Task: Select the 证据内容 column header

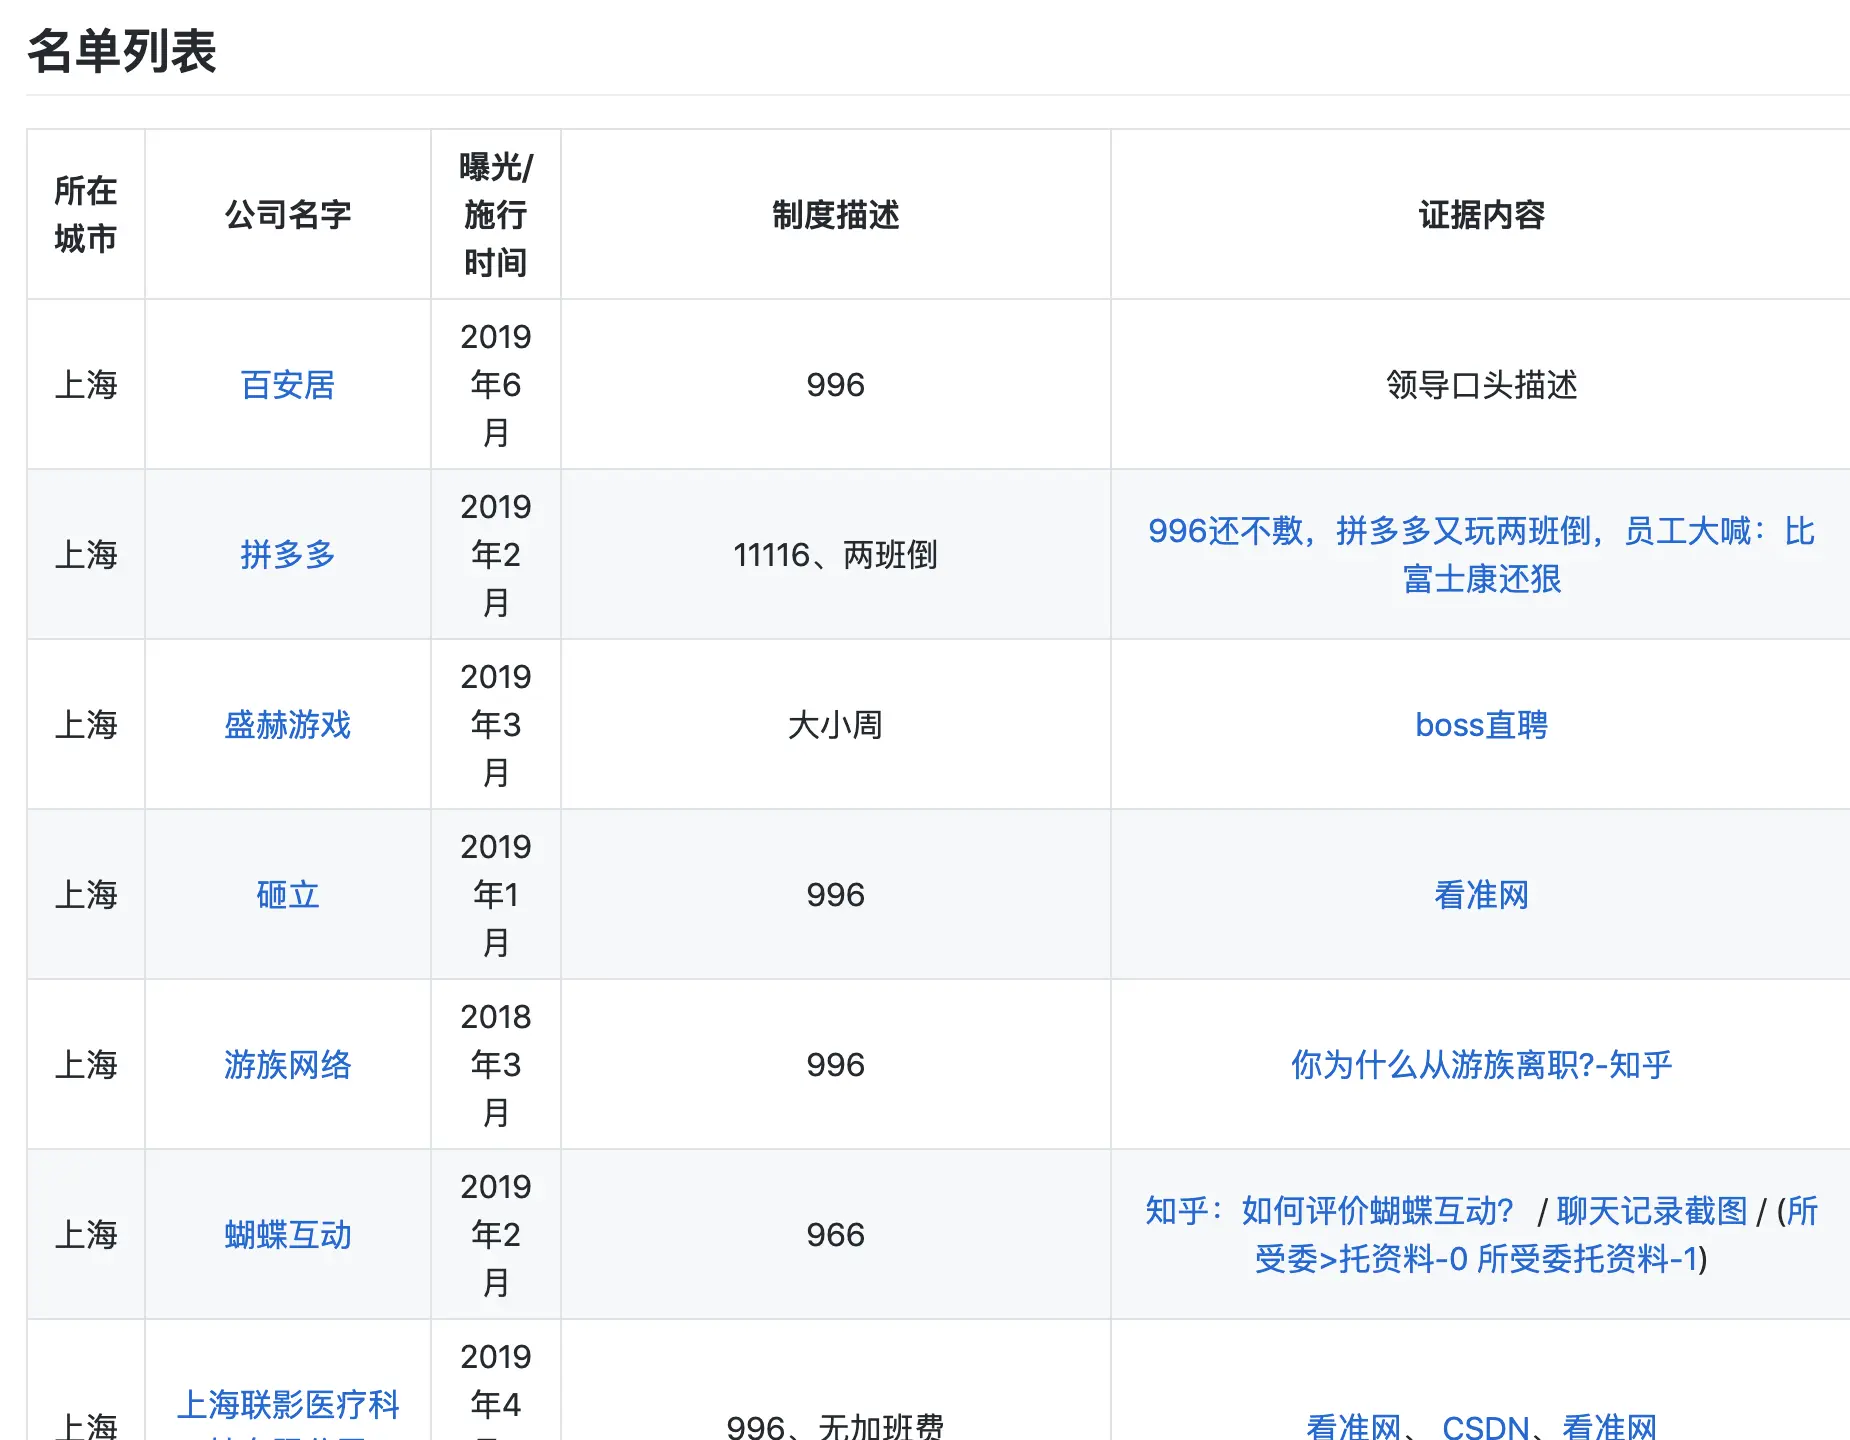Action: point(1481,215)
